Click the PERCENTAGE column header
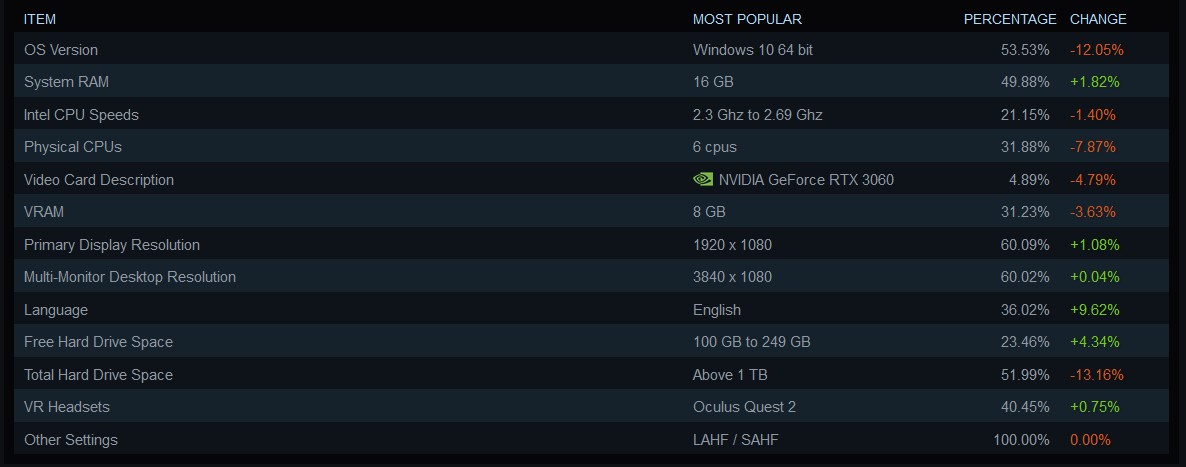Screen dimensions: 1186x467 pyautogui.click(x=1010, y=19)
